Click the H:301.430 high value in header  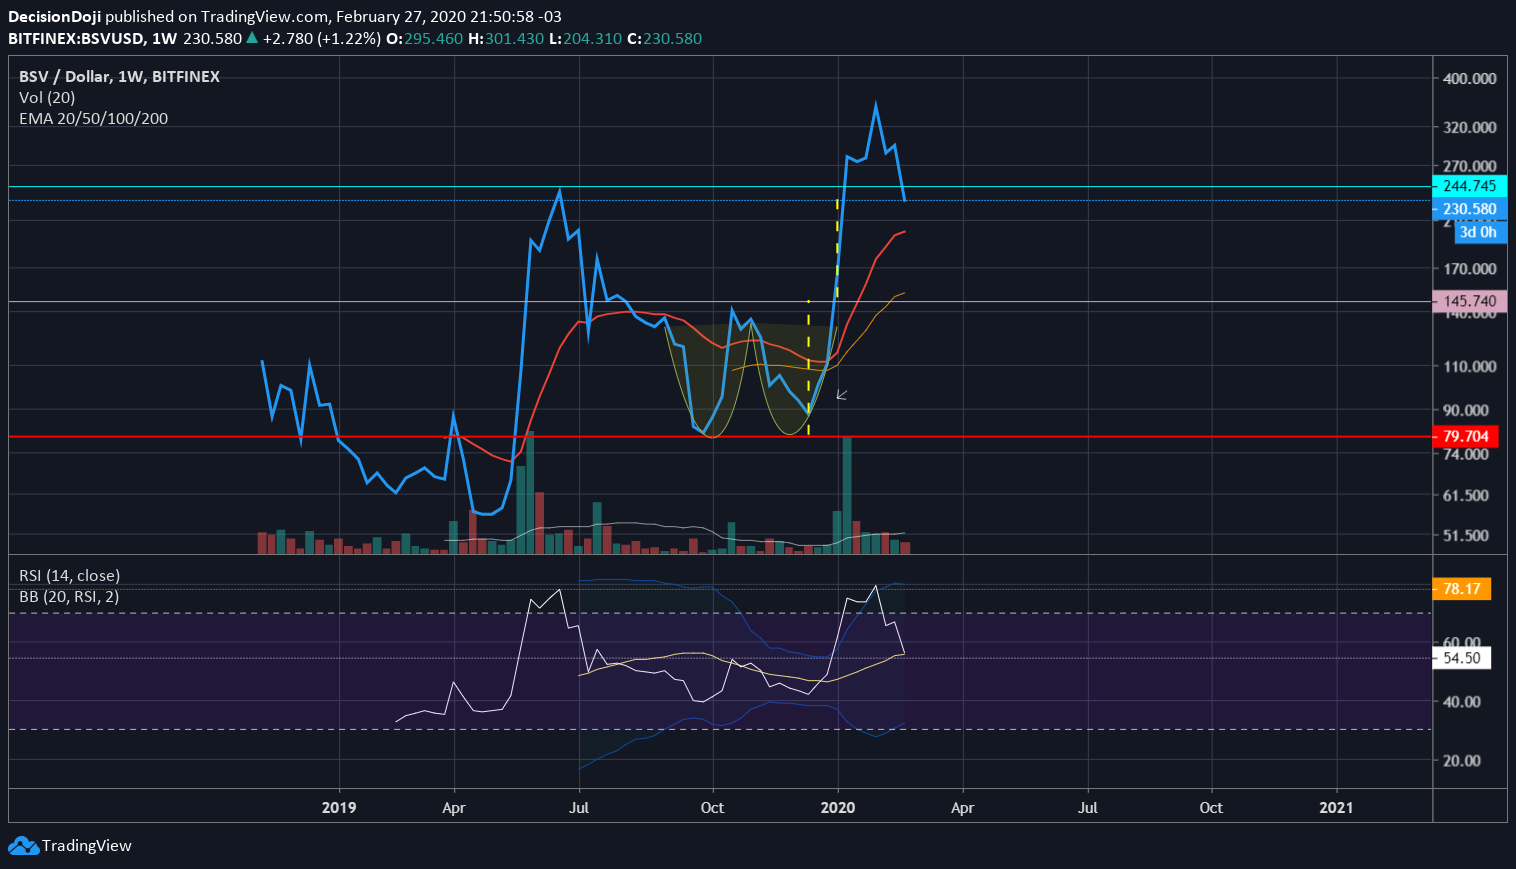click(x=506, y=39)
